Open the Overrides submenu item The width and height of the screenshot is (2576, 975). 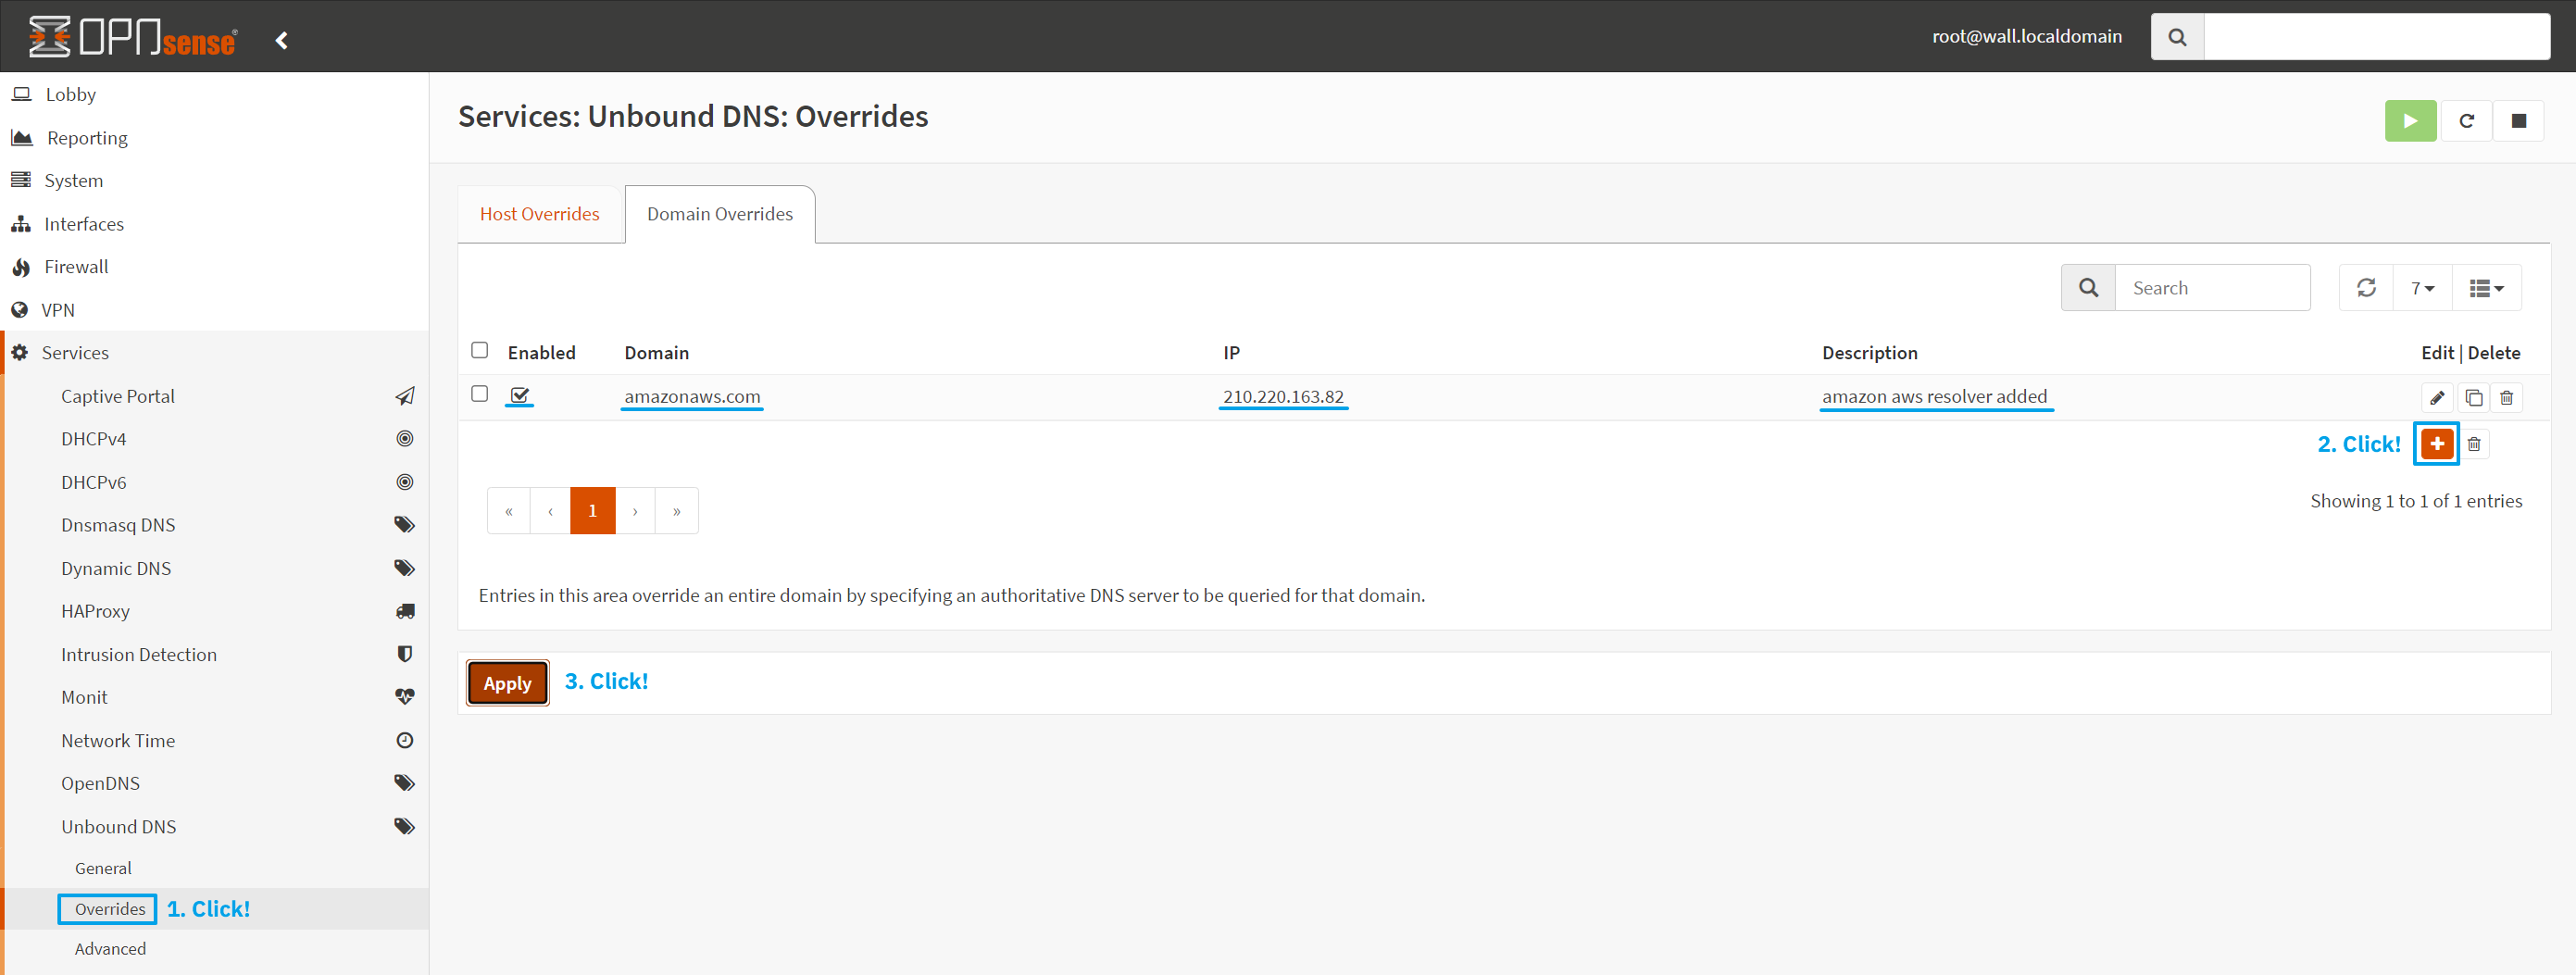click(110, 909)
